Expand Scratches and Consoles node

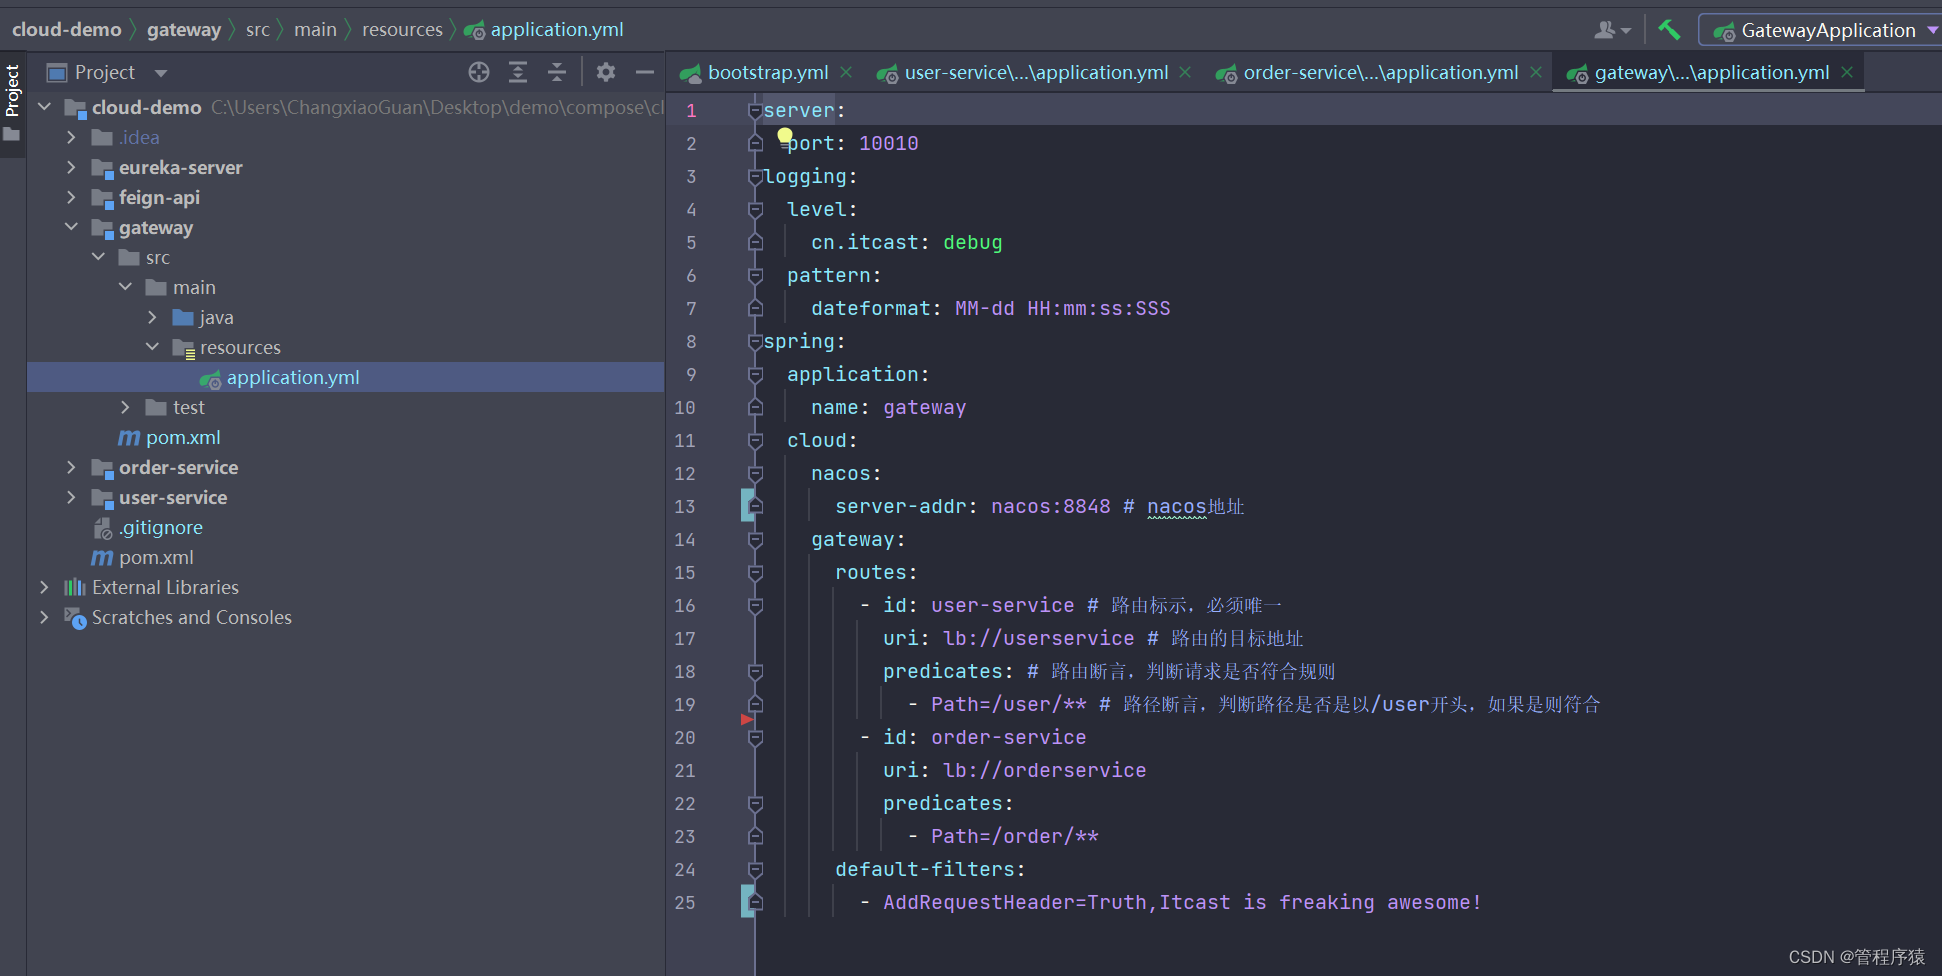[x=44, y=617]
